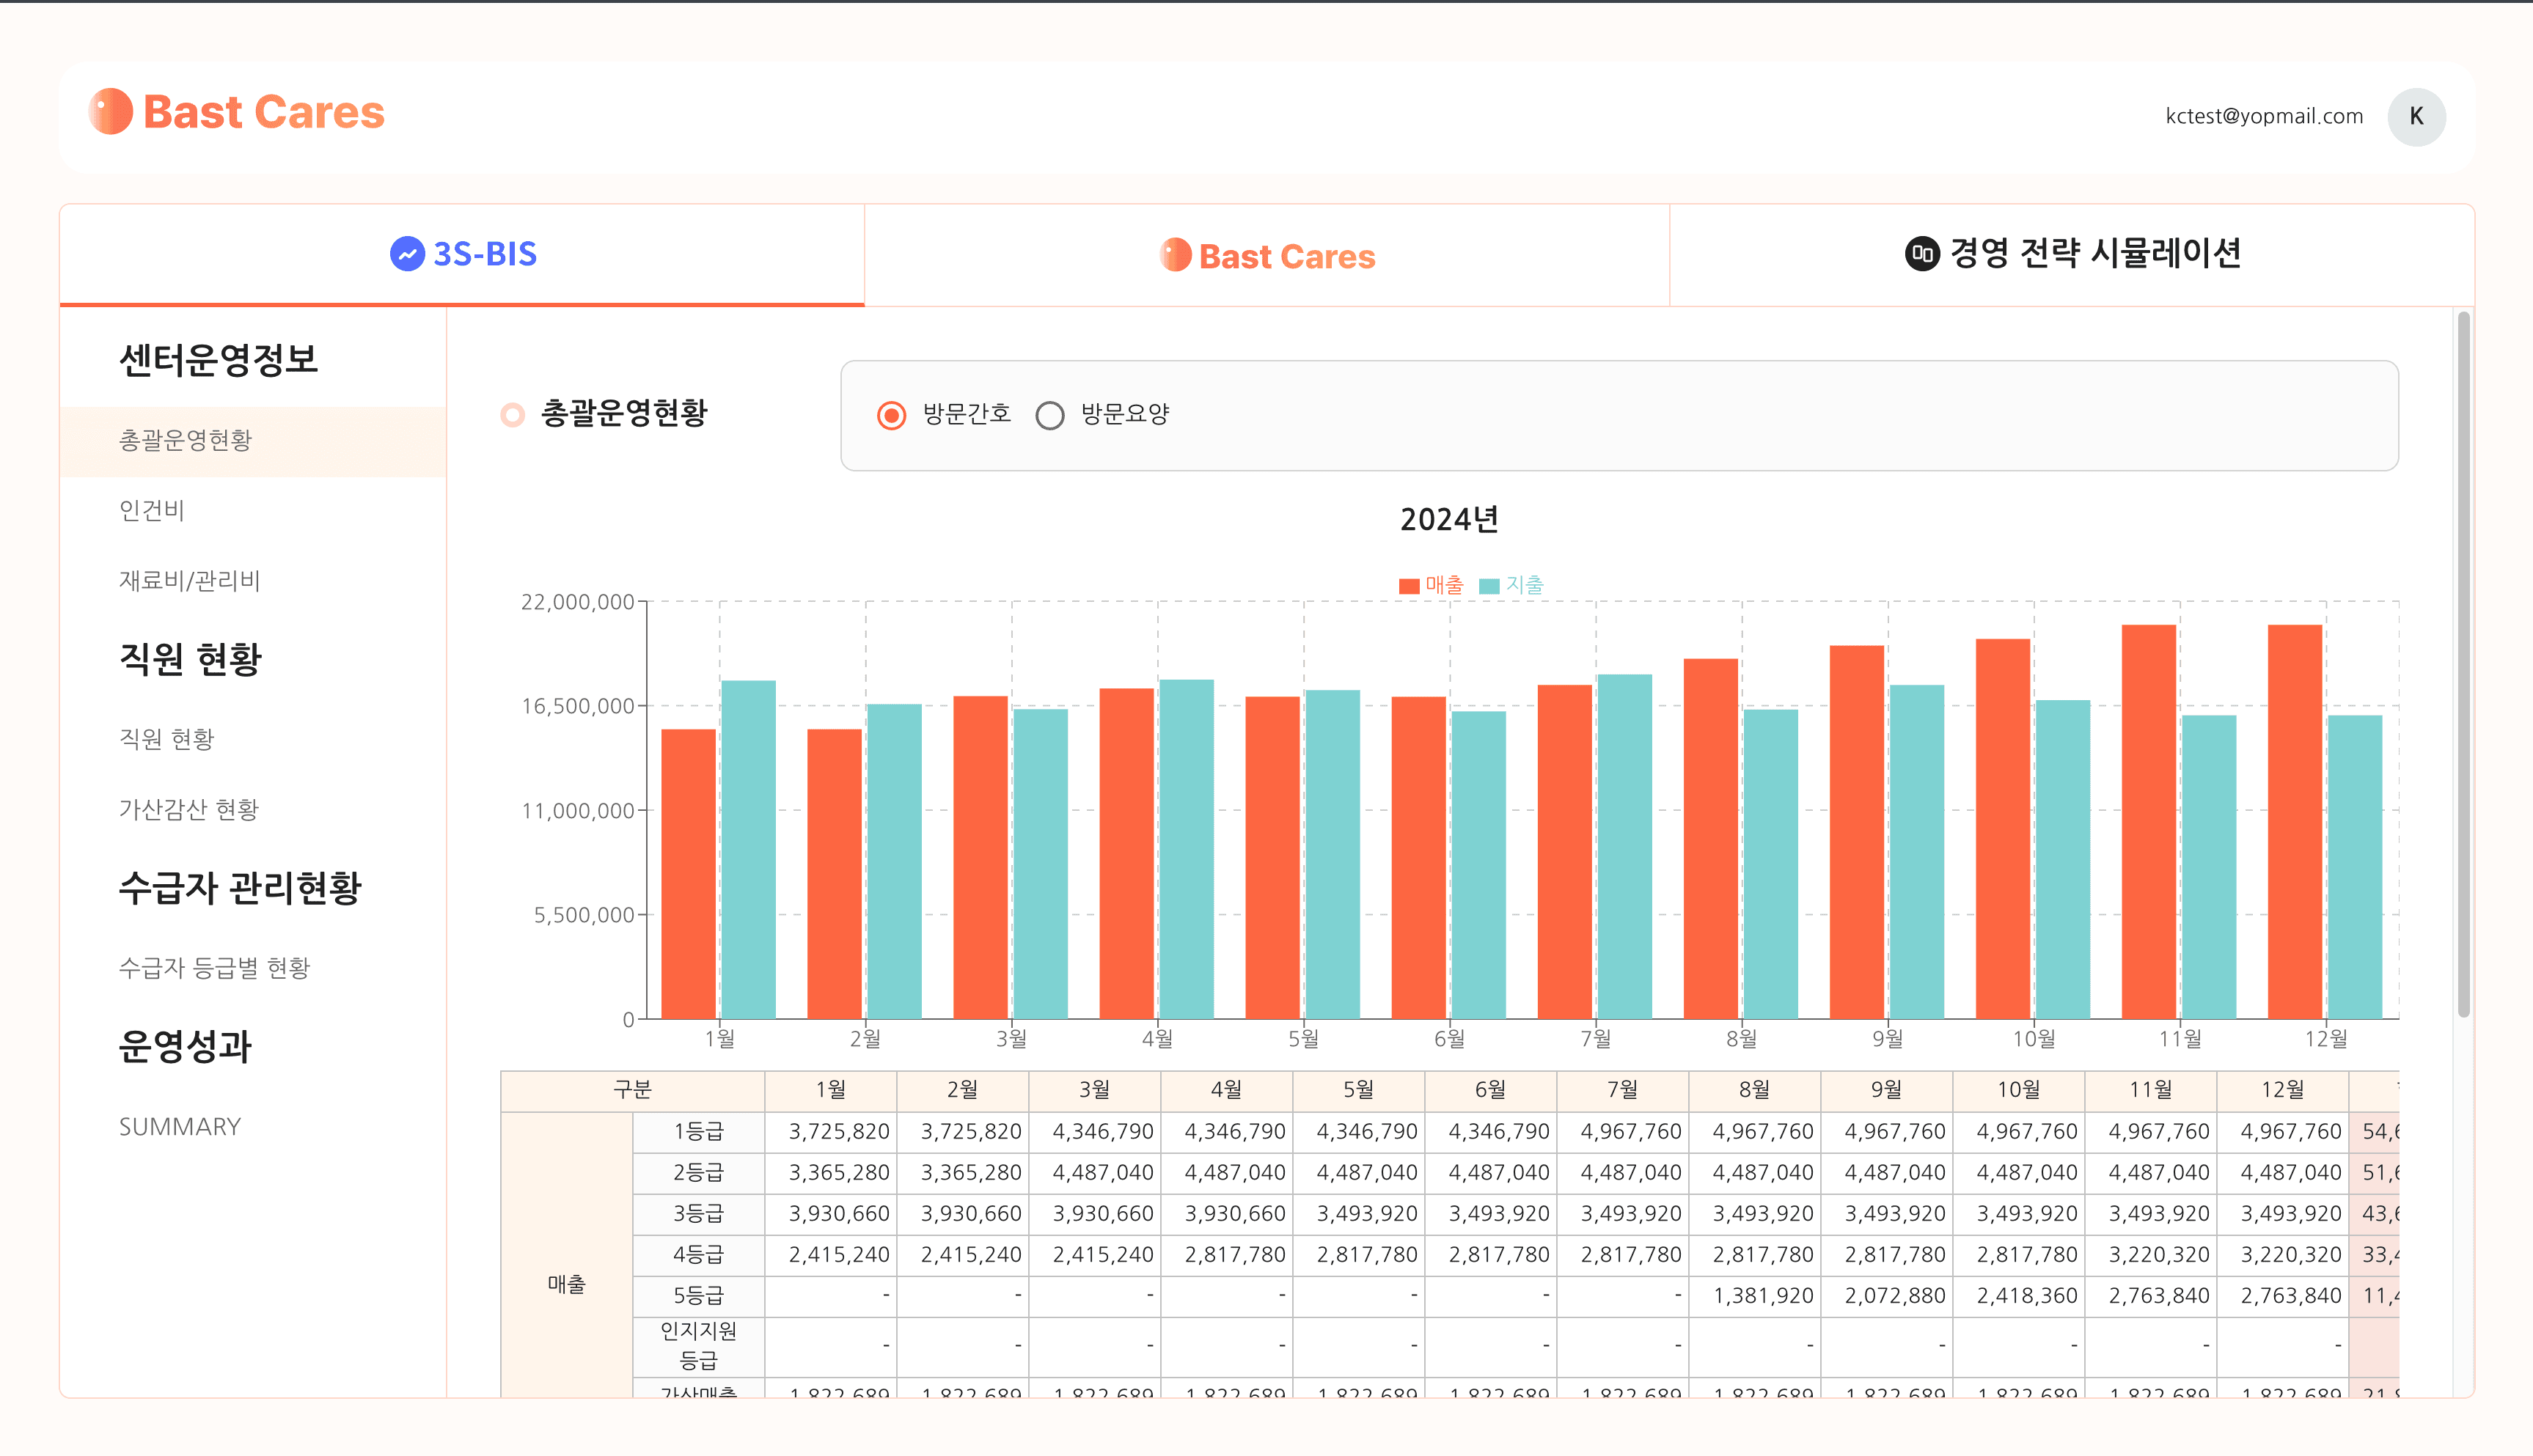
Task: Click the 총괄운영현황 heading circle icon
Action: [x=512, y=414]
